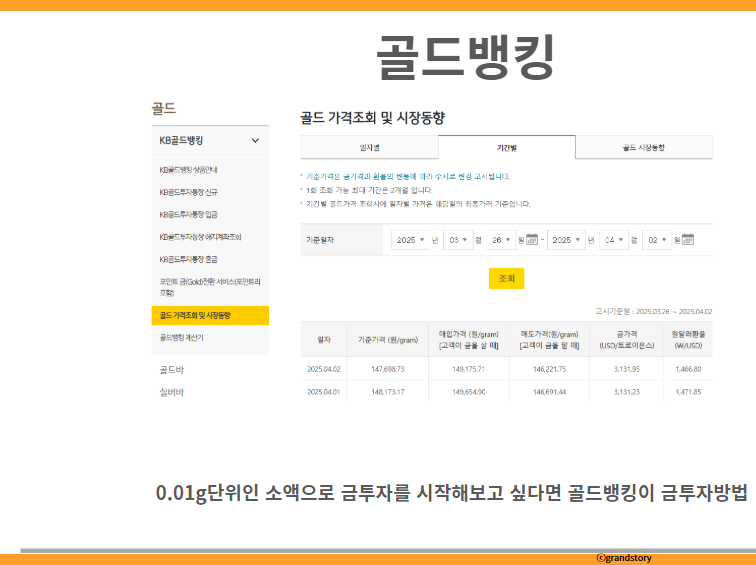The image size is (756, 565).
Task: Open KB골드투자통장 출금 menu item
Action: 189,259
